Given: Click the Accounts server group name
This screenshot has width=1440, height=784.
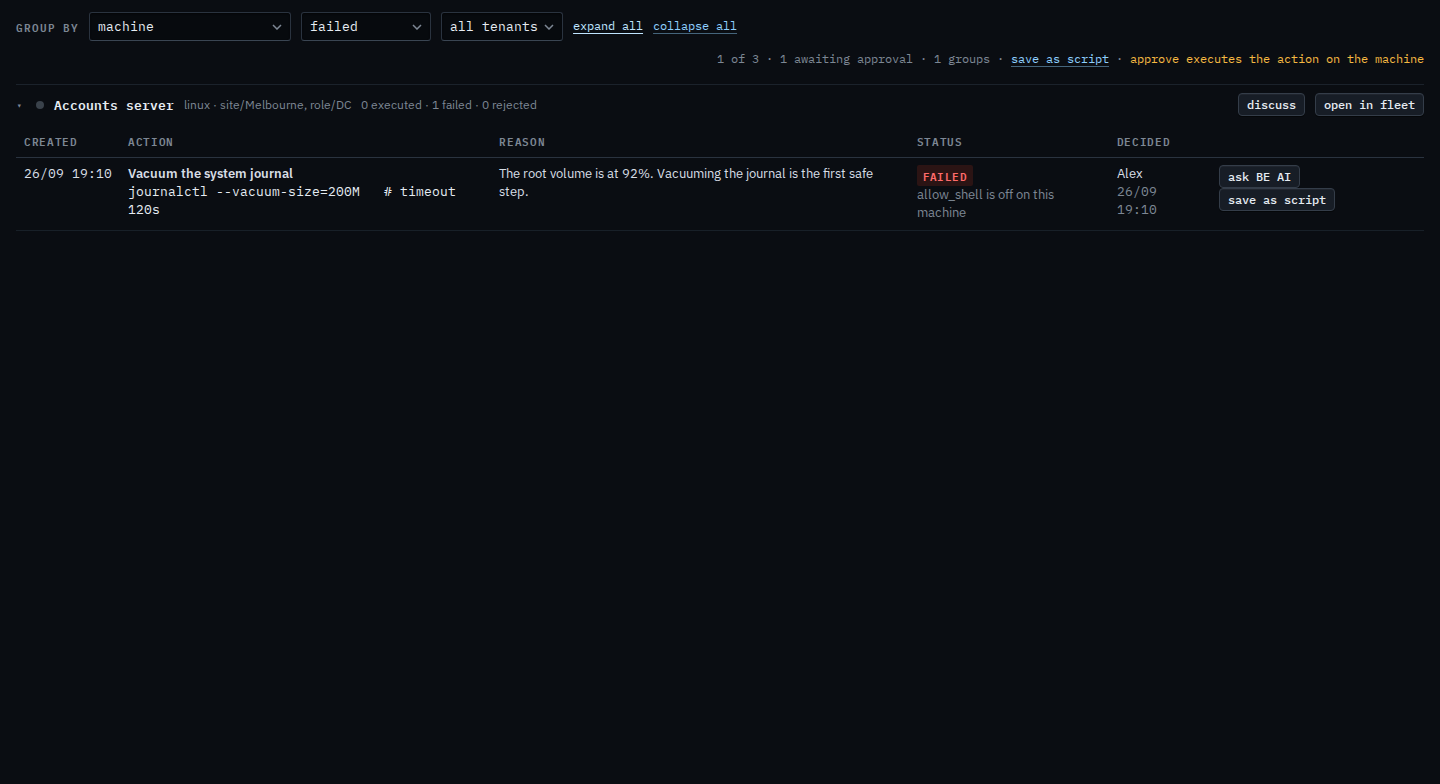Looking at the screenshot, I should point(114,105).
